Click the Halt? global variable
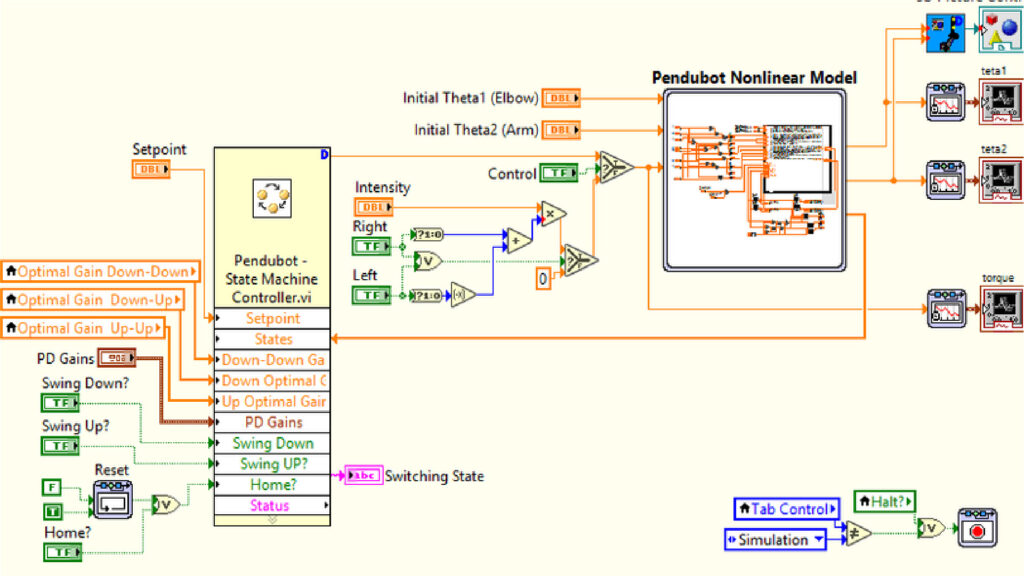1024x576 pixels. [x=884, y=503]
